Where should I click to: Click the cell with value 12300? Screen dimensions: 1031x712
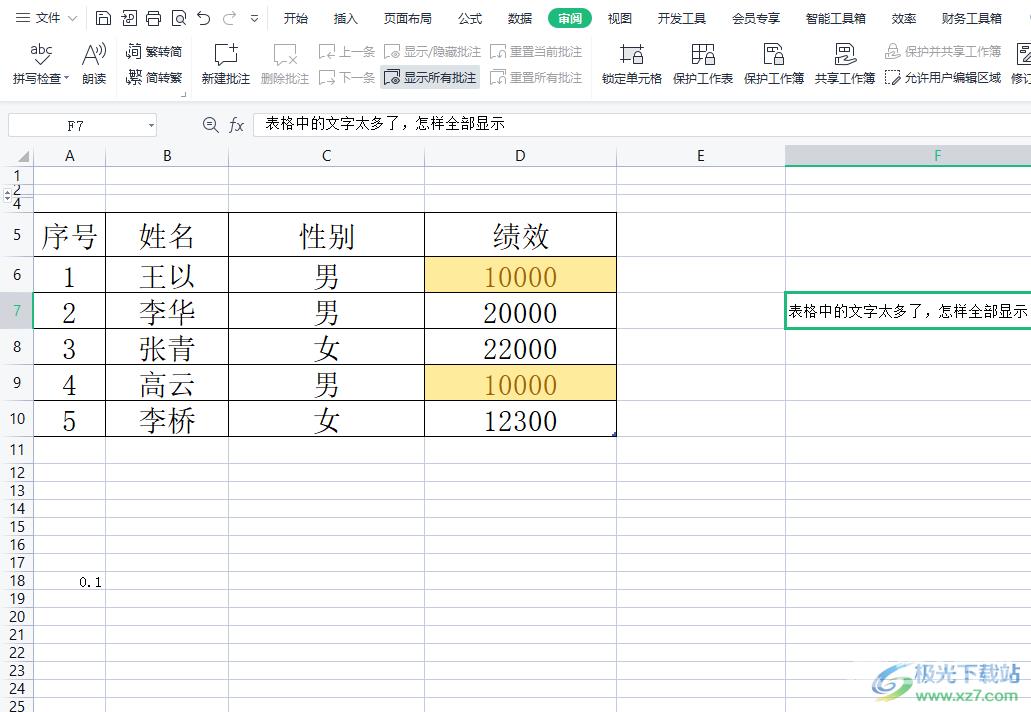pos(520,419)
